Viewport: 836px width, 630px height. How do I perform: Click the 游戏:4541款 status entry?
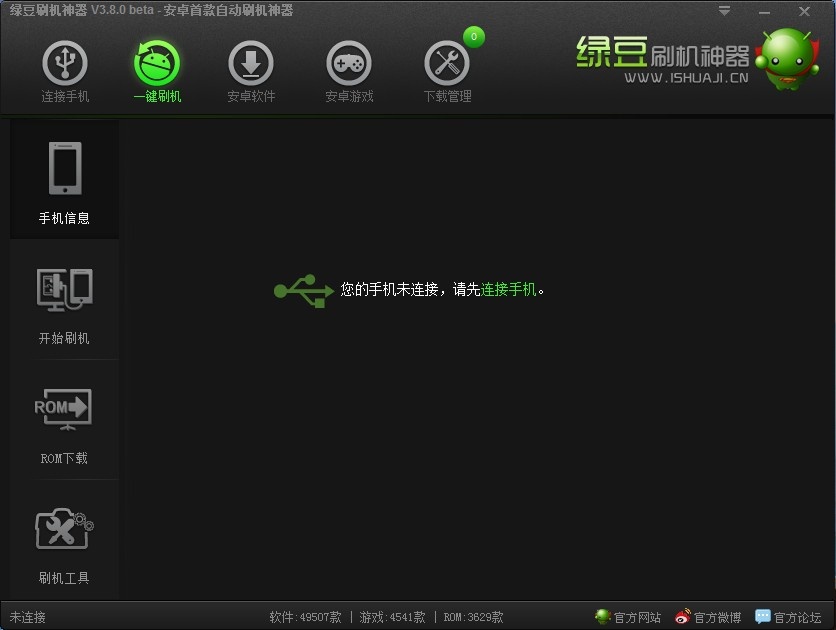coord(392,617)
